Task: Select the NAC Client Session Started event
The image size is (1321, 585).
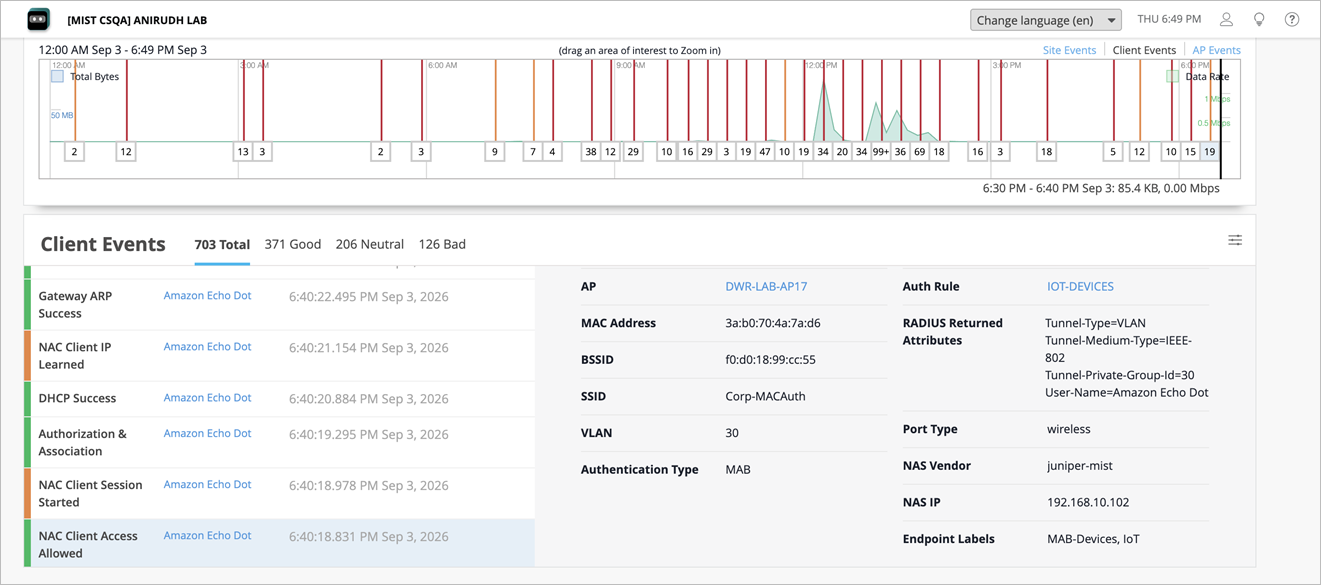Action: tap(279, 493)
